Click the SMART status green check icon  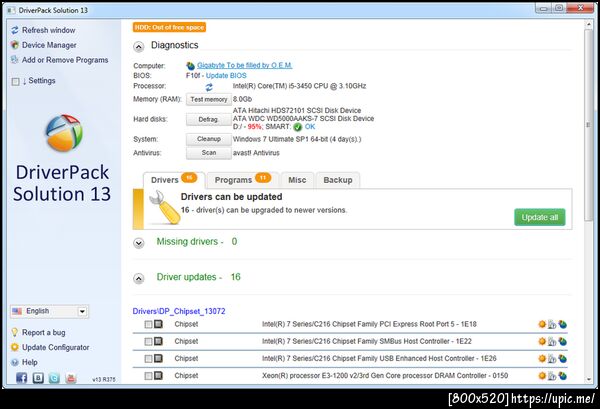pos(298,127)
